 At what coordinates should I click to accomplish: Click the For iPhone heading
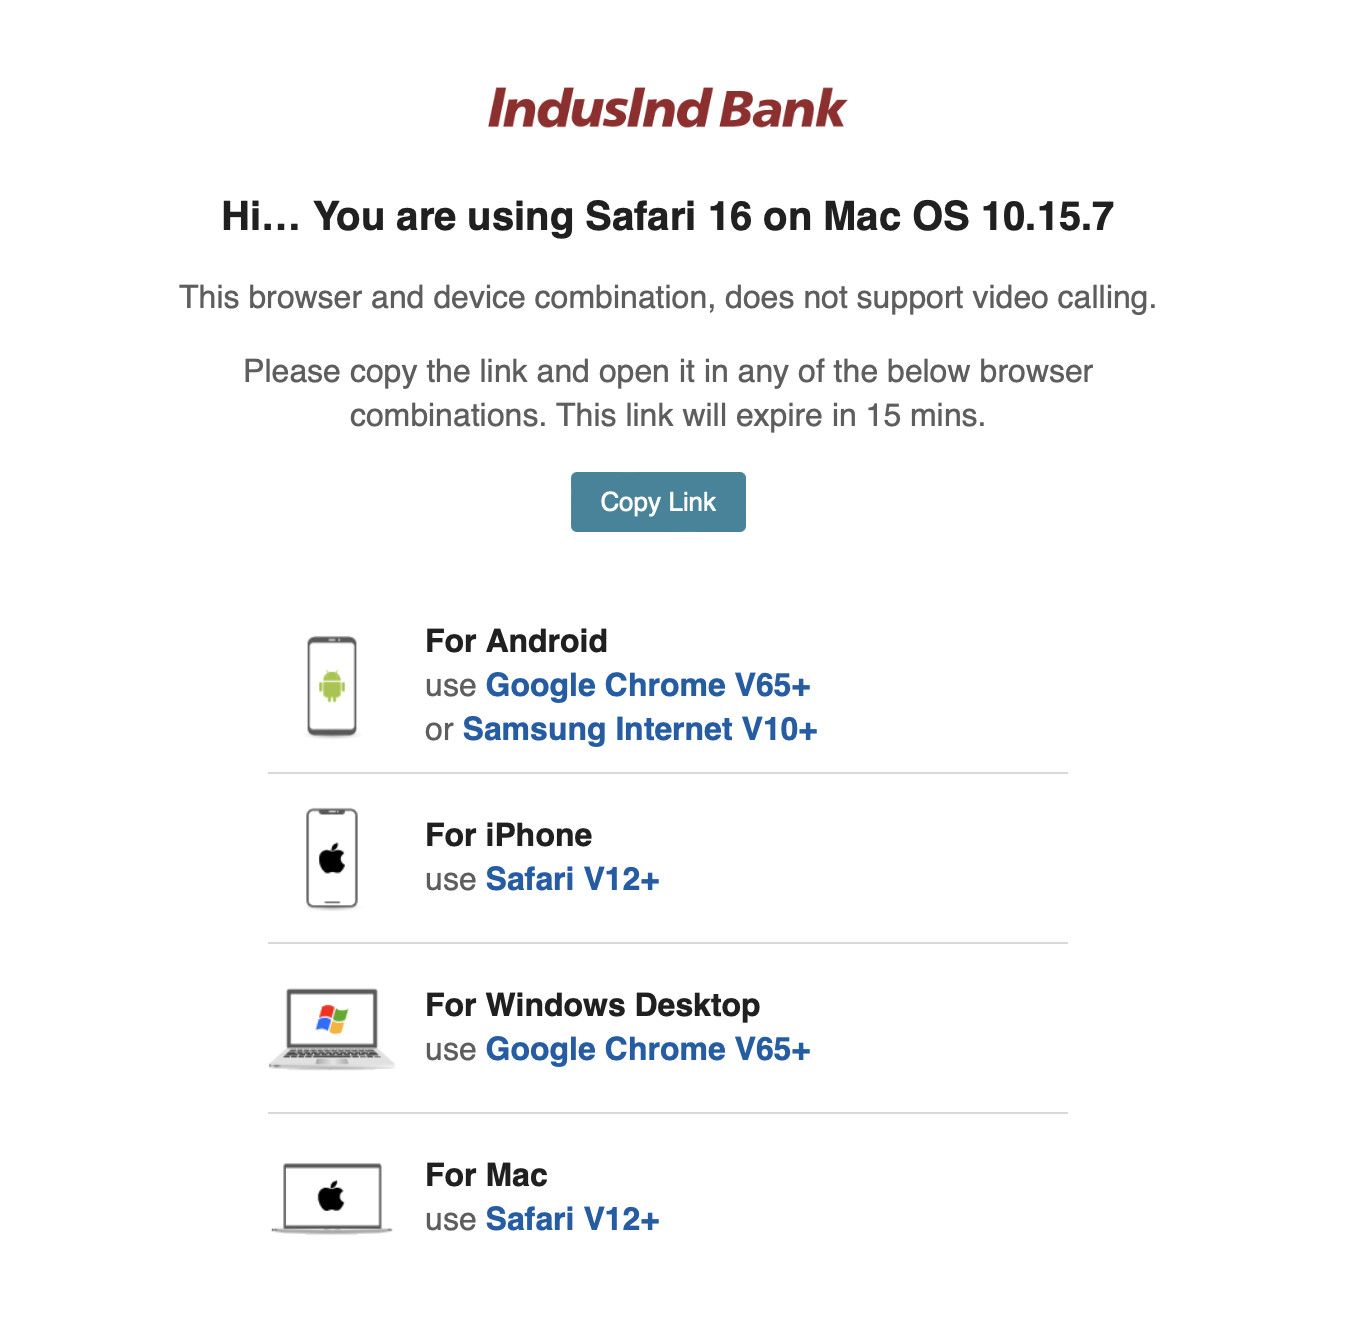508,835
